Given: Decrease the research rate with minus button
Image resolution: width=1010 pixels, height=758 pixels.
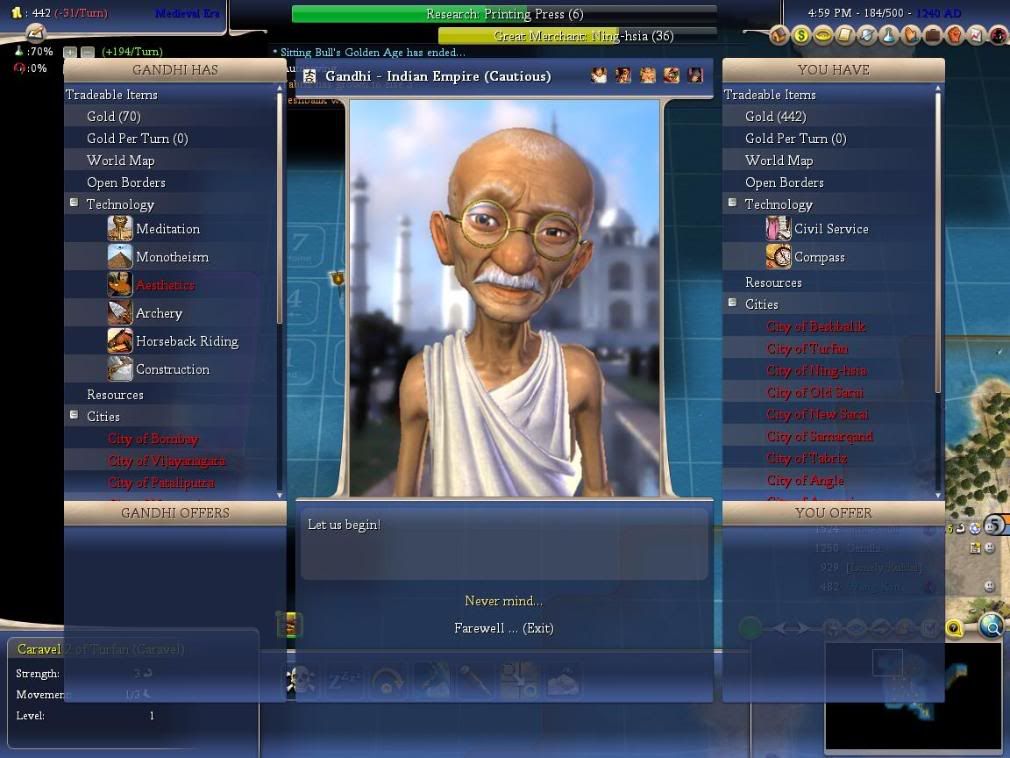Looking at the screenshot, I should pyautogui.click(x=88, y=52).
